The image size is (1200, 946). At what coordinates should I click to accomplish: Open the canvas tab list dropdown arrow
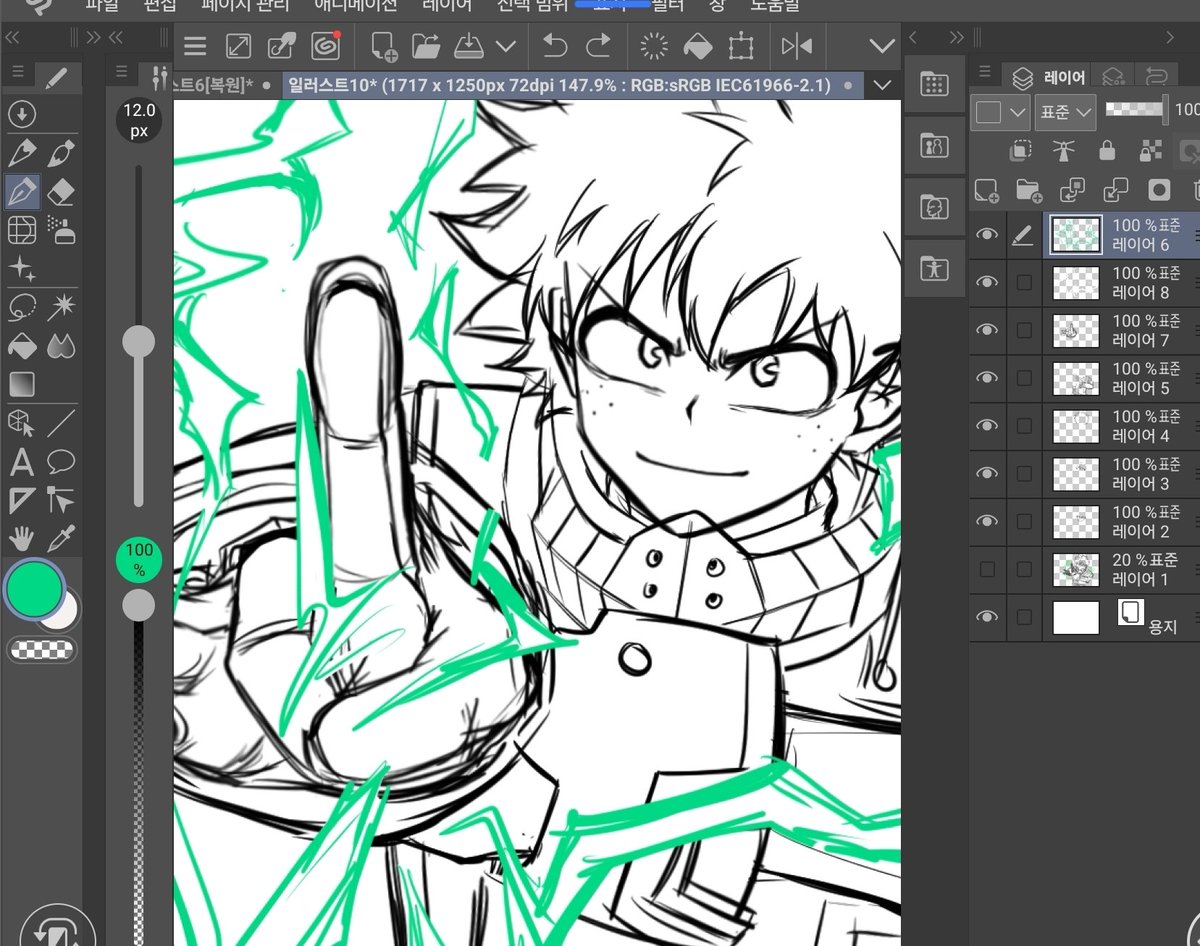point(882,86)
